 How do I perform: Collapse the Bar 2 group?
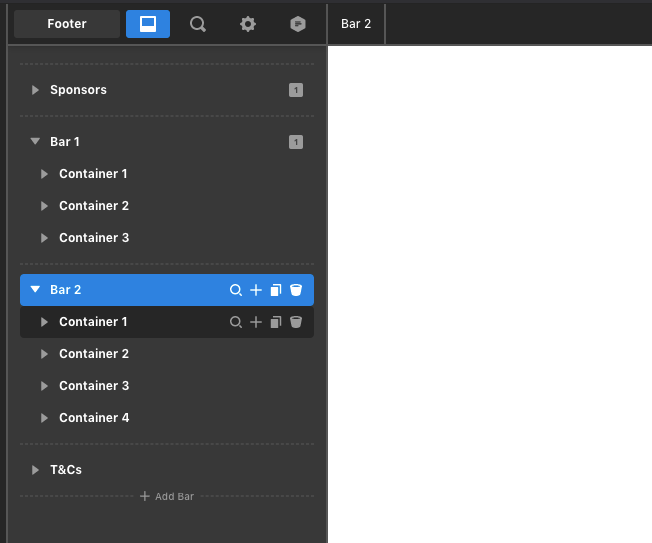35,289
